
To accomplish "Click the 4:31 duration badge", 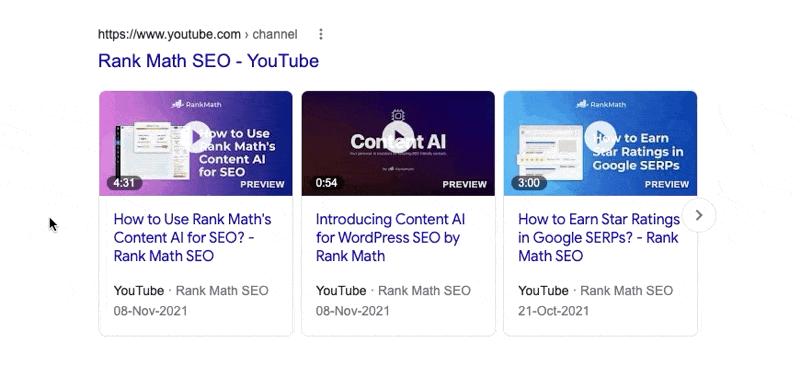I will (124, 183).
